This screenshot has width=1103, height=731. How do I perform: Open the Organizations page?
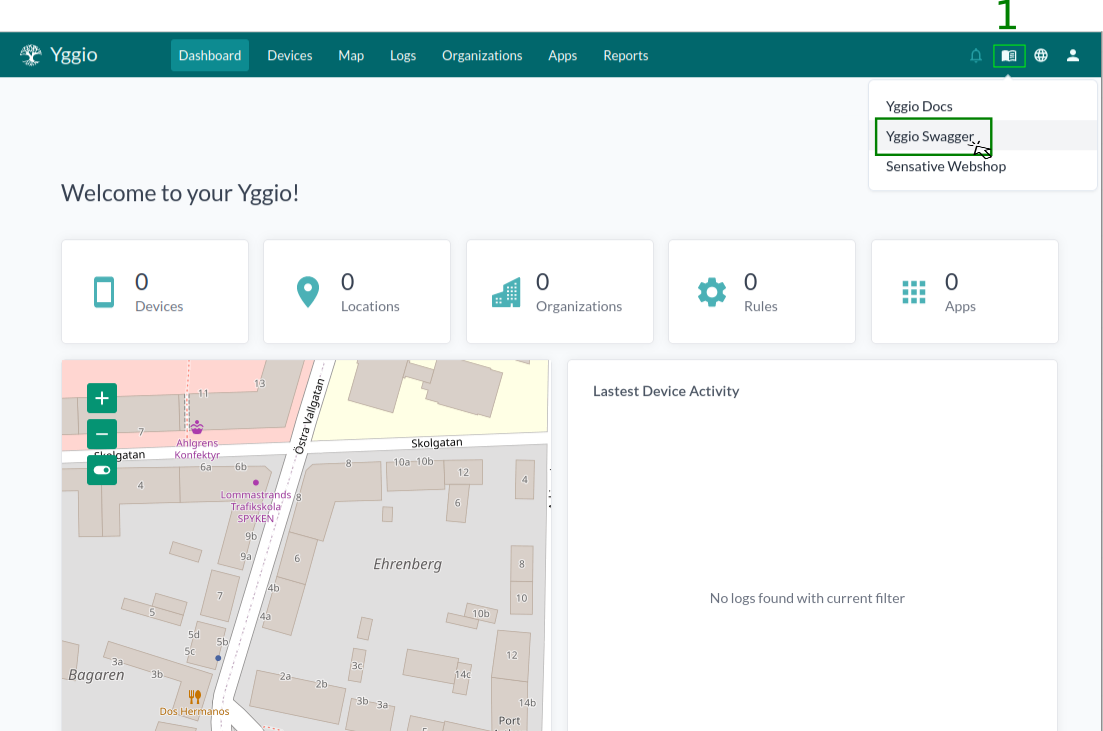[x=482, y=56]
